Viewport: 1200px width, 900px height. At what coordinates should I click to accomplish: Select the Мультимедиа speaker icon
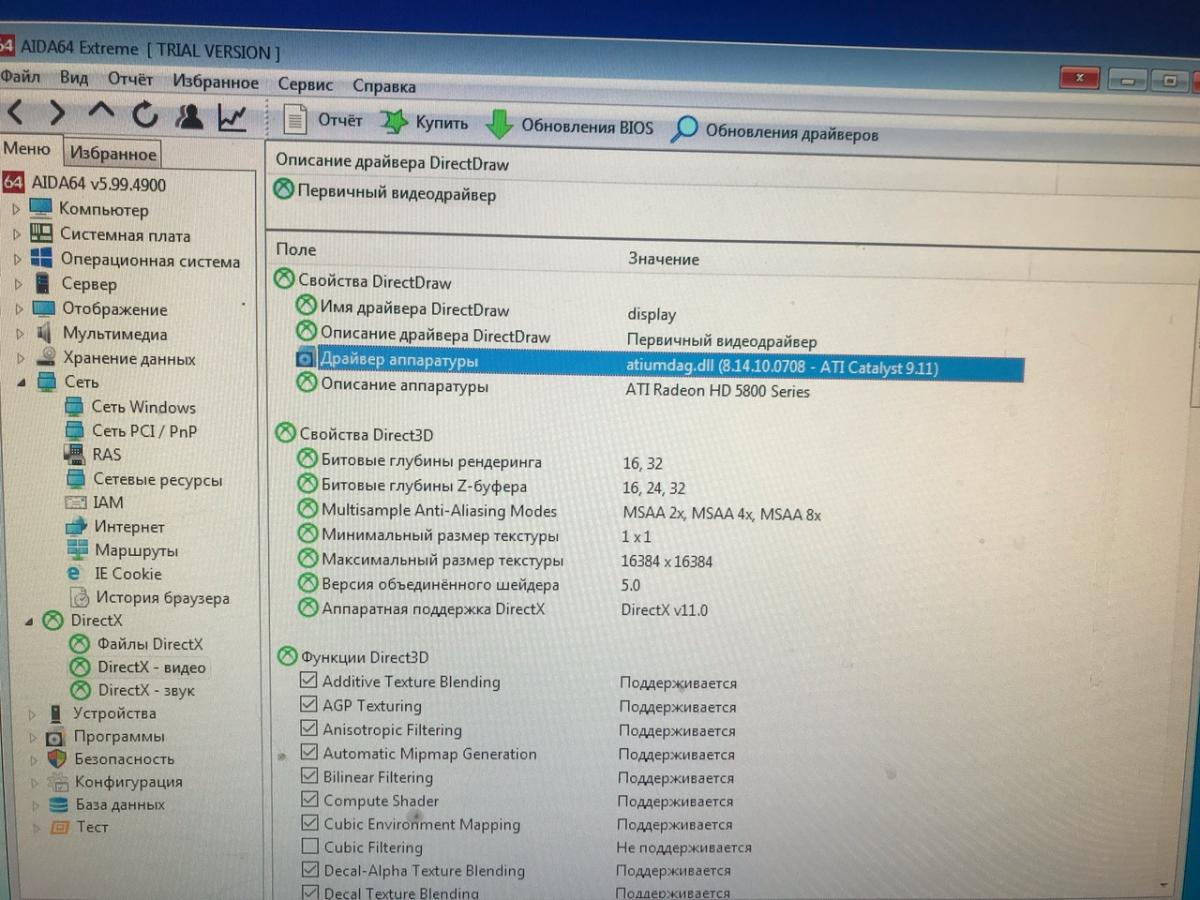44,333
